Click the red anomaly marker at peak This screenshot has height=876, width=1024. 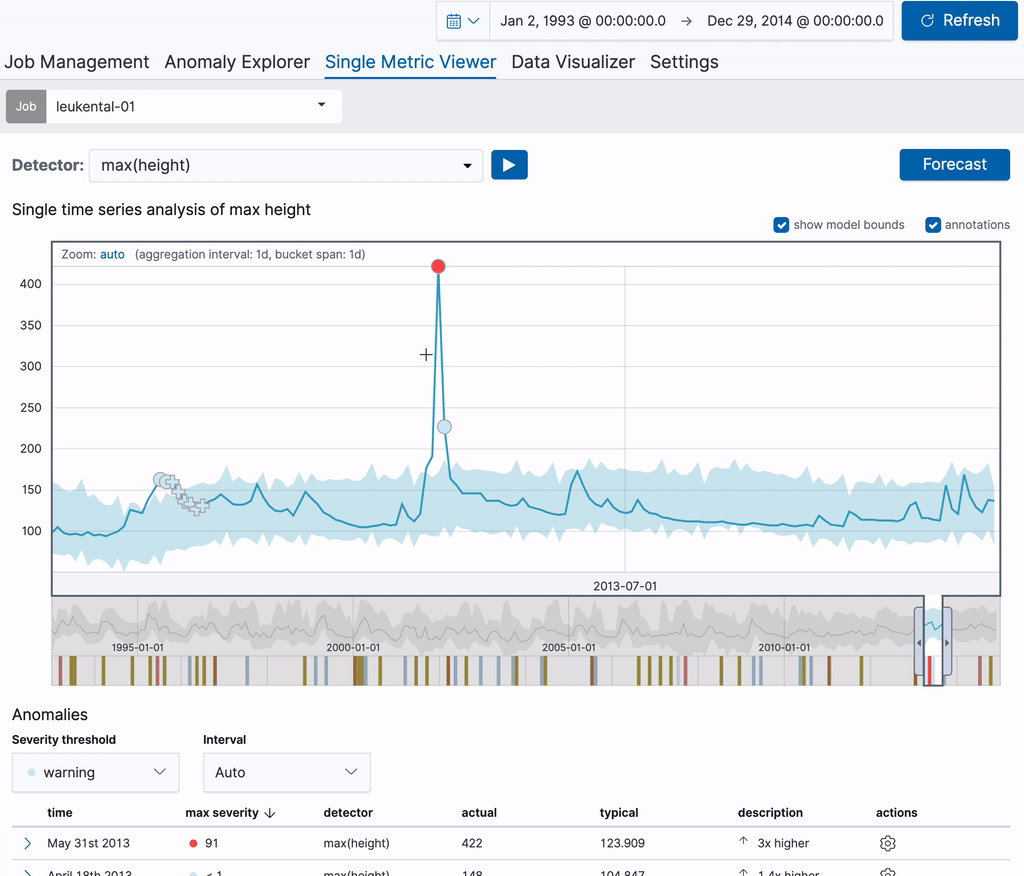(438, 266)
